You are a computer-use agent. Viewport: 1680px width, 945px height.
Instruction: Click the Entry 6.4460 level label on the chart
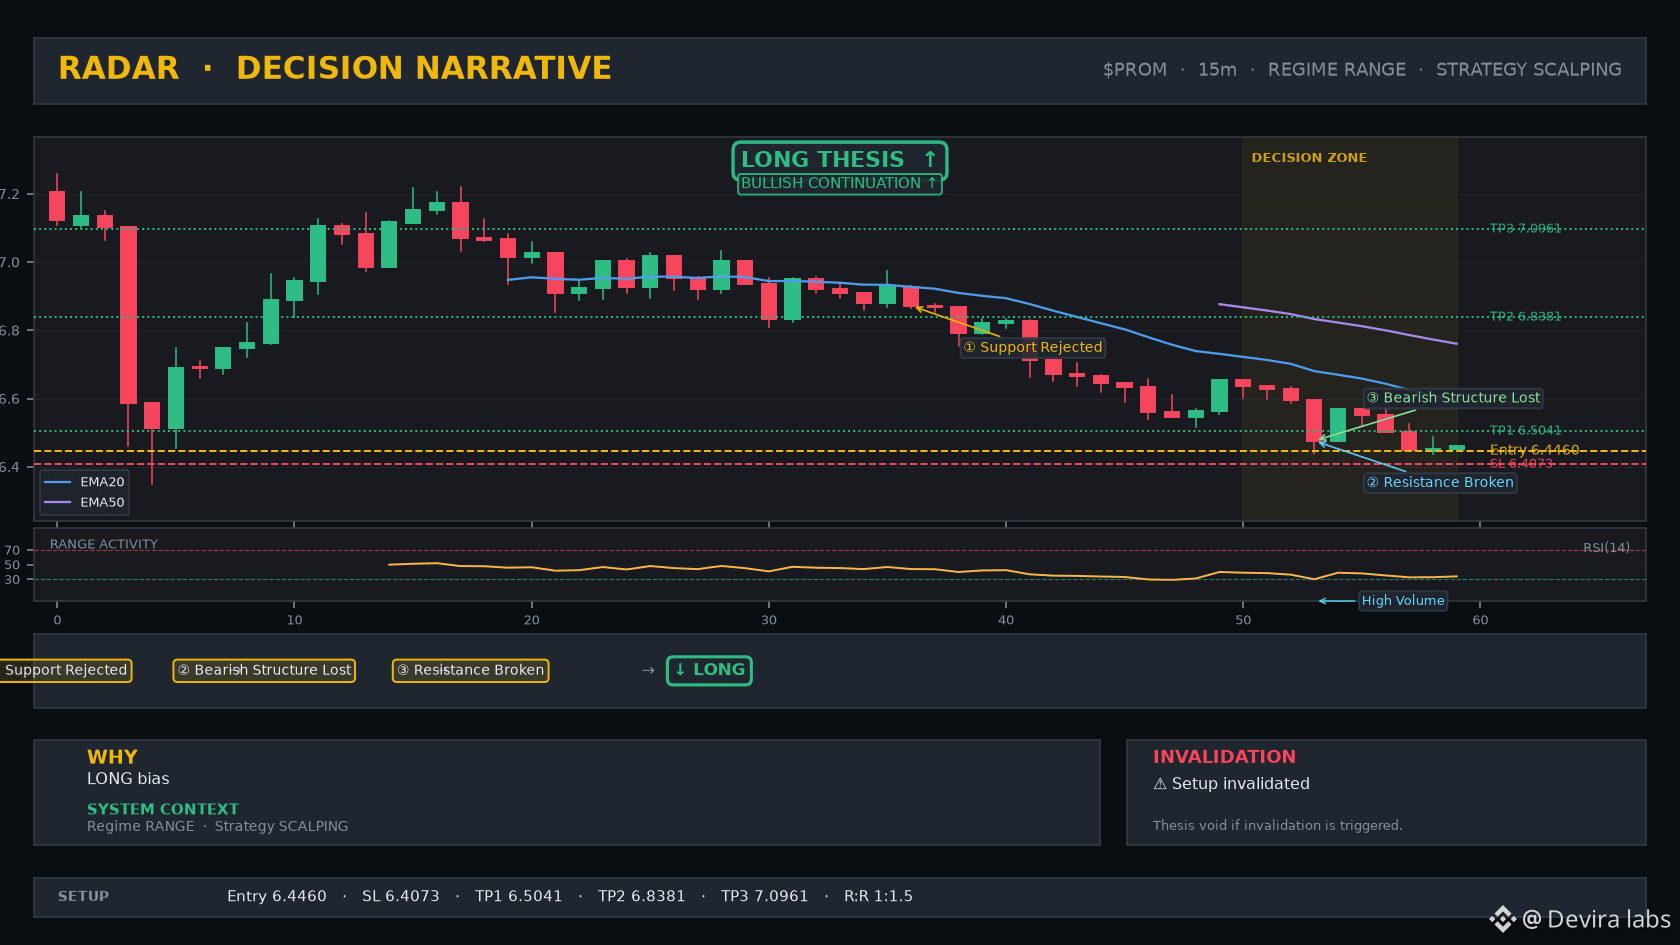1534,450
